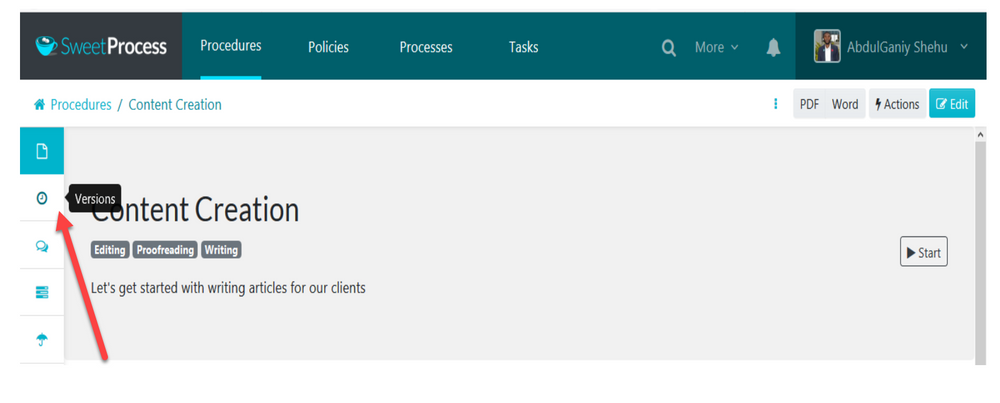Click the SweetProcess logo
This screenshot has height=403, width=1000.
(x=101, y=46)
